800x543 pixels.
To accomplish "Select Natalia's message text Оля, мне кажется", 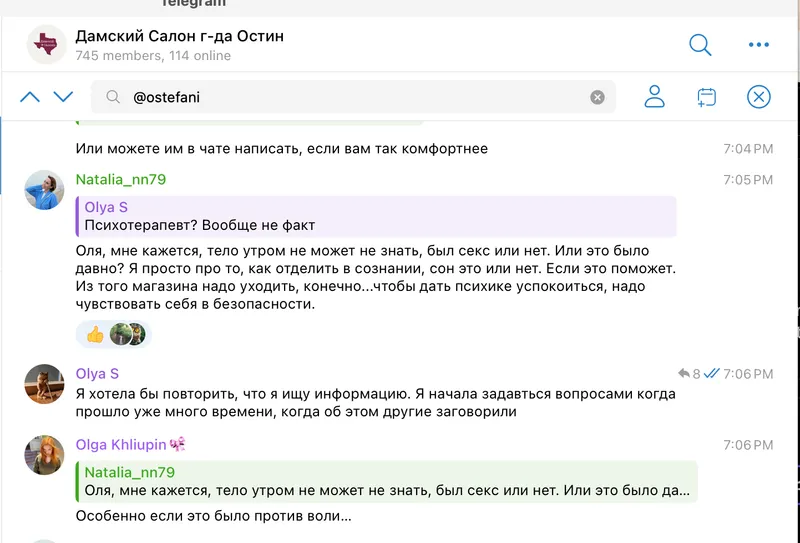I will coord(376,277).
